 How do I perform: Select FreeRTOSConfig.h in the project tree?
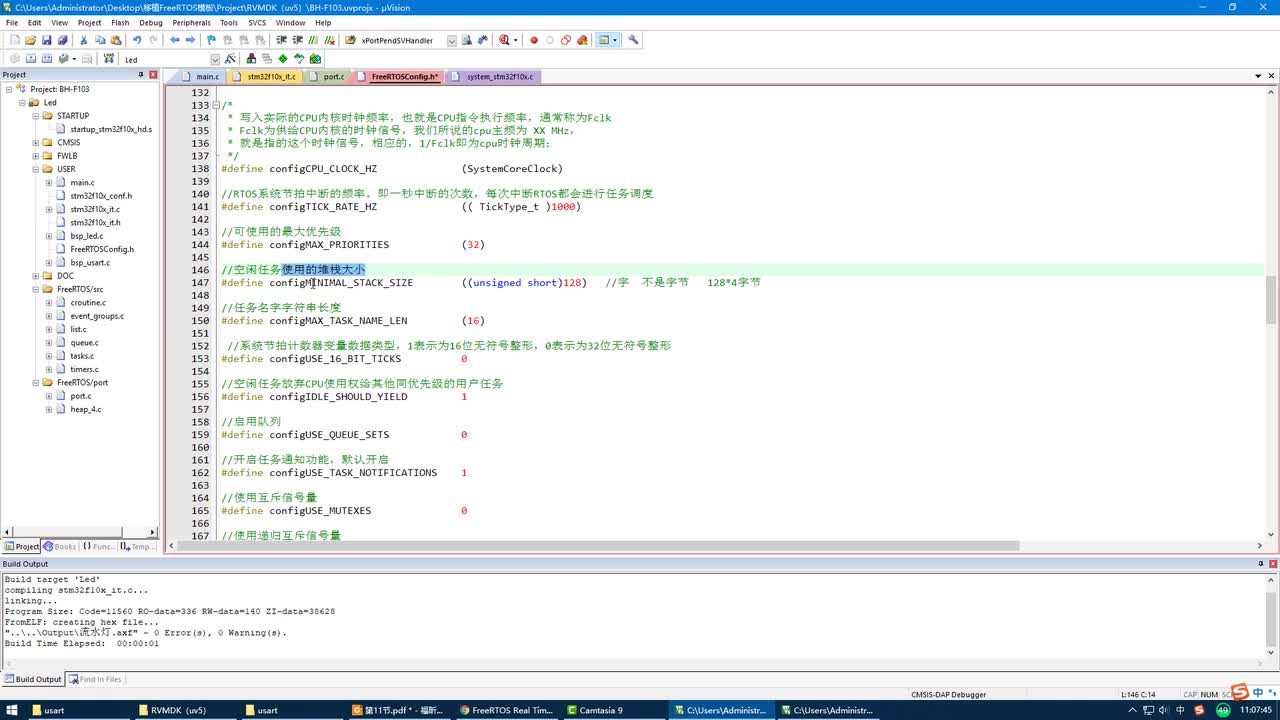pyautogui.click(x=102, y=249)
